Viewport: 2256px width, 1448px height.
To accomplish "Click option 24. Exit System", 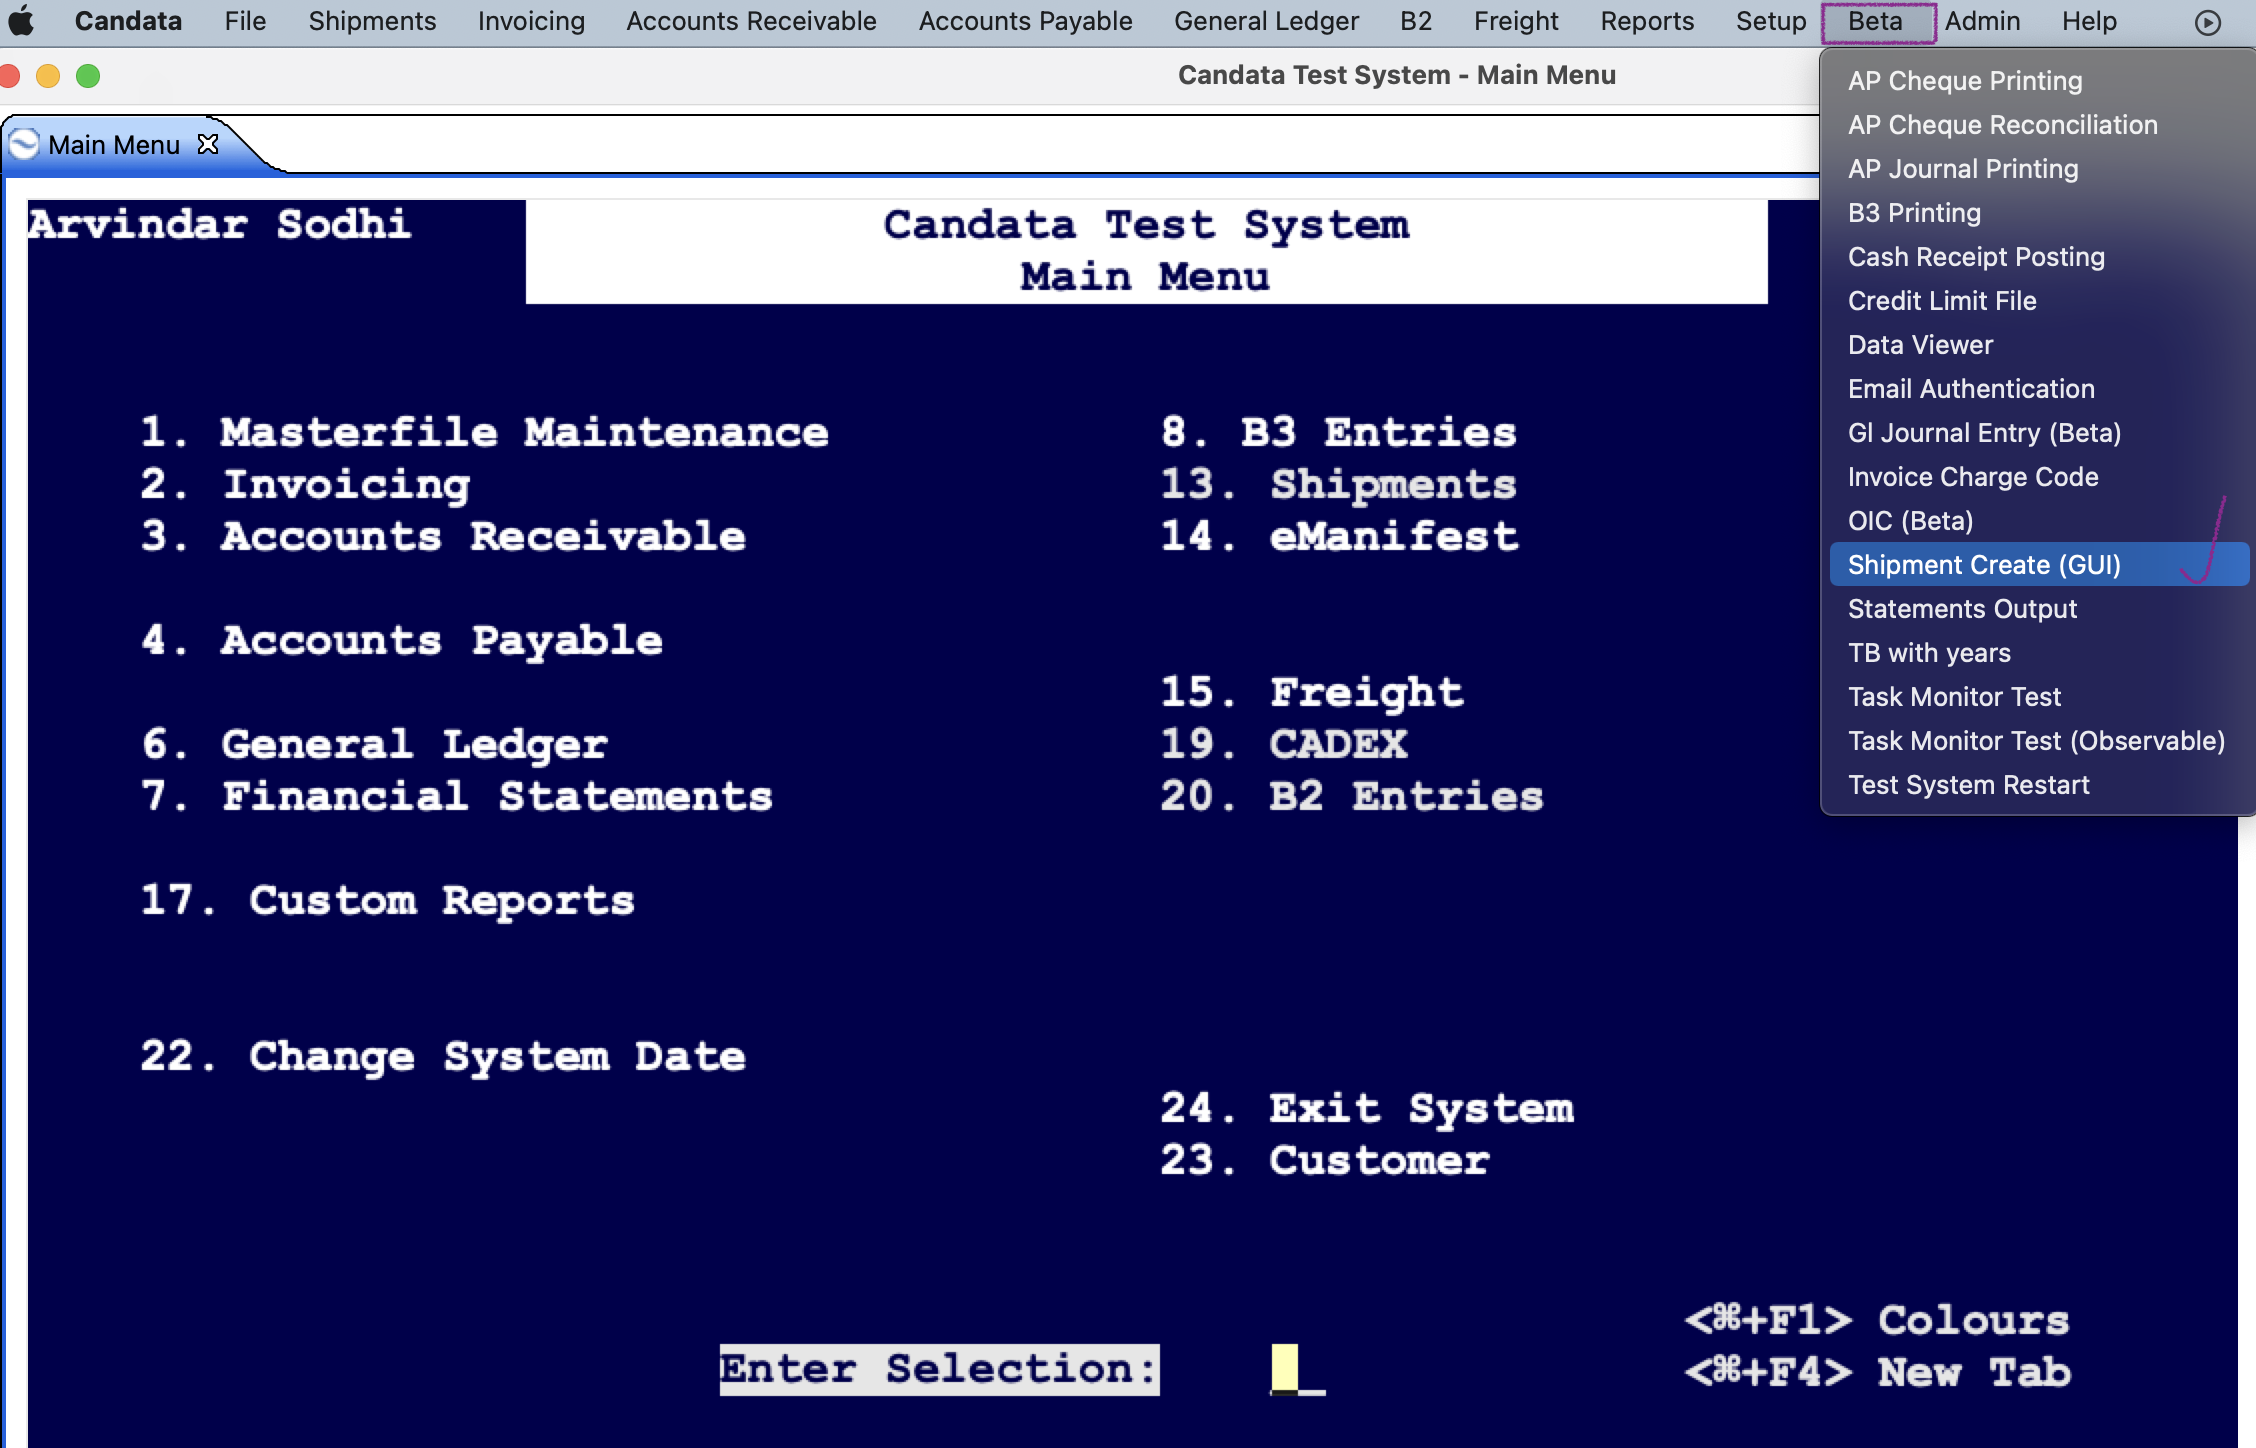I will (x=1367, y=1108).
